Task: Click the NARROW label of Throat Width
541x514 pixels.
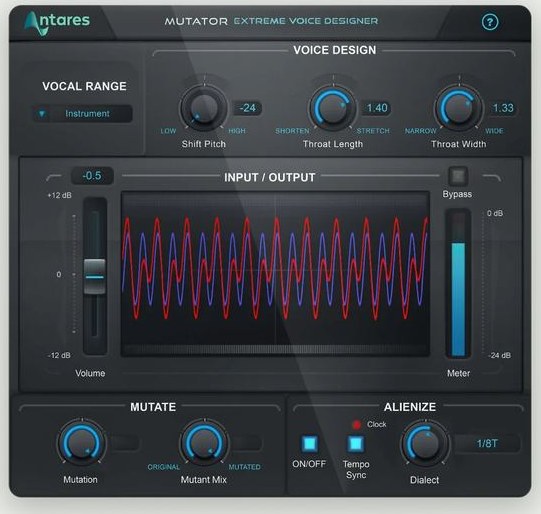Action: pos(421,131)
